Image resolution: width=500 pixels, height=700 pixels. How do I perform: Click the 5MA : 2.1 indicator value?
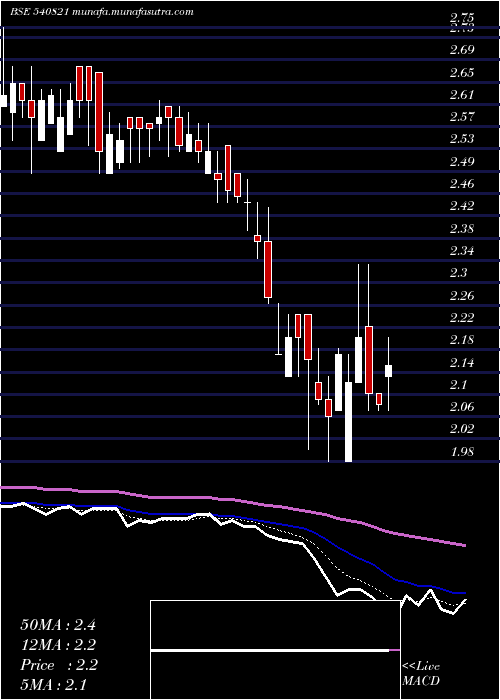point(54,684)
